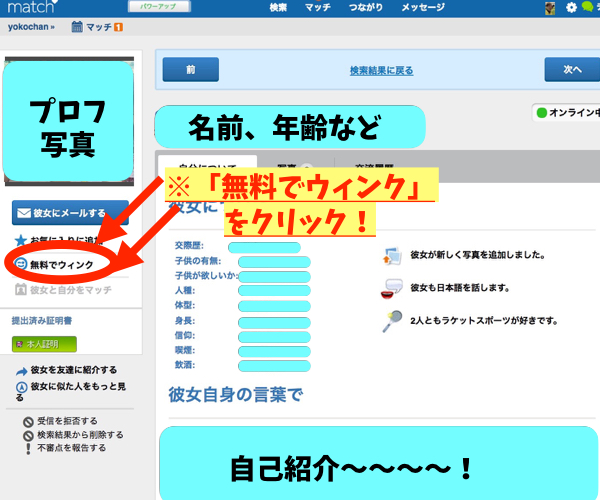The image size is (600, 500).
Task: Click 彼女と自分をマッチ link
Action: [71, 290]
